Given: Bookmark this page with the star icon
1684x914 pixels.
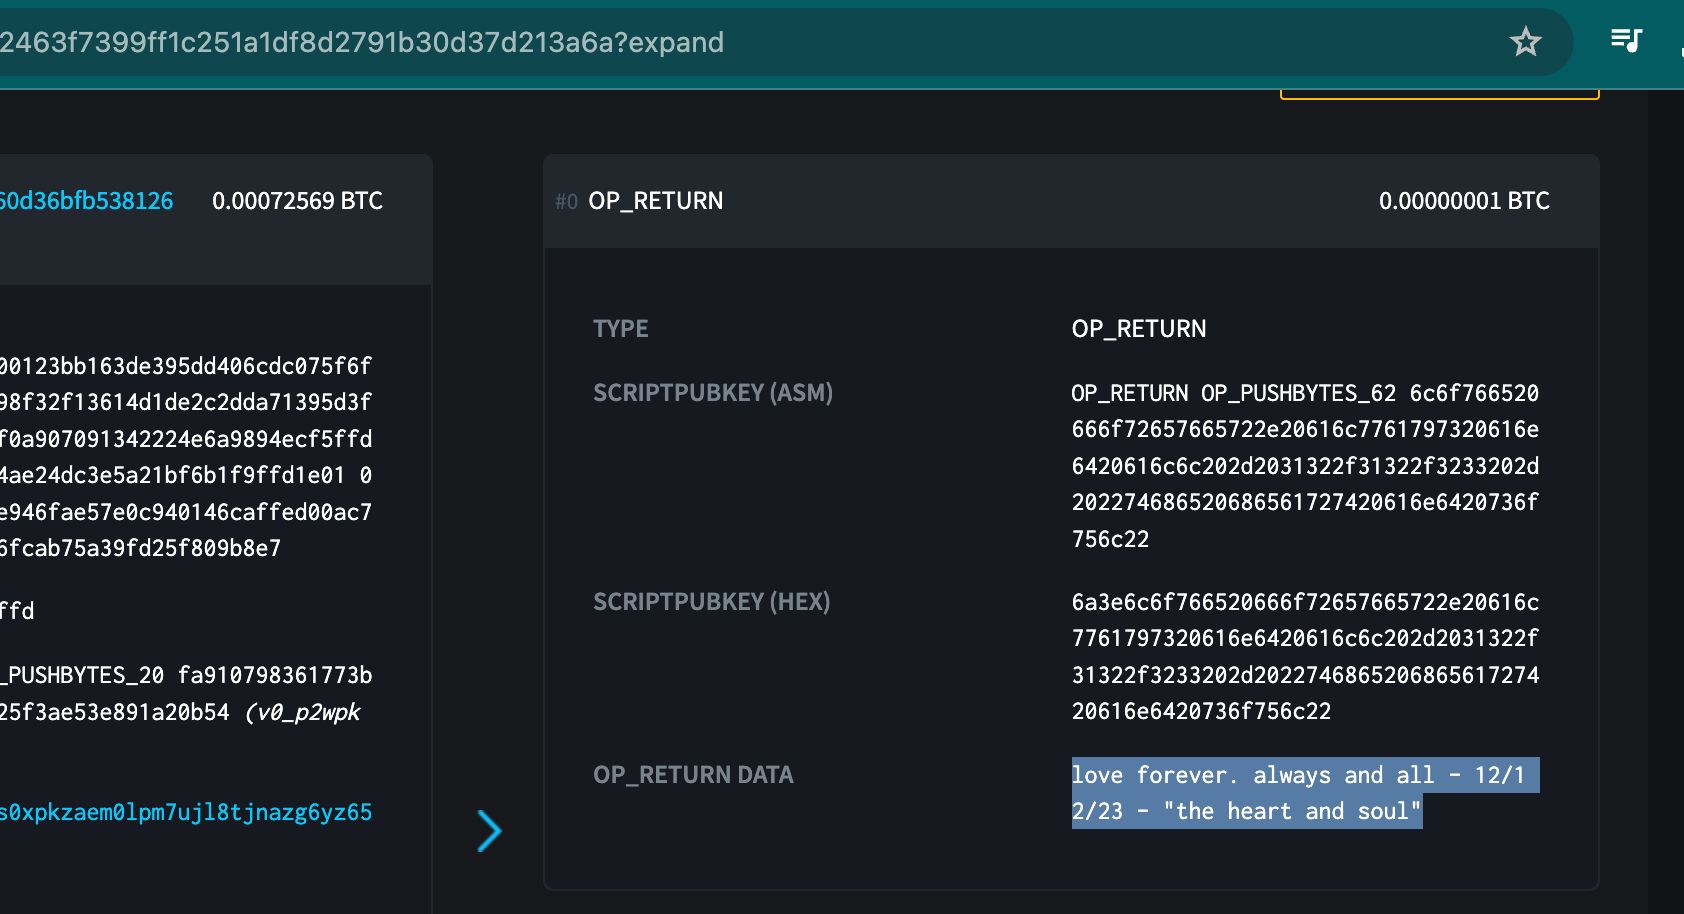Looking at the screenshot, I should [x=1525, y=42].
